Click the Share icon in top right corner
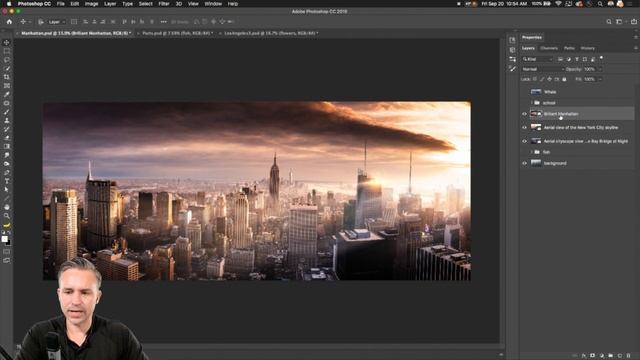The height and width of the screenshot is (360, 640). coord(634,22)
